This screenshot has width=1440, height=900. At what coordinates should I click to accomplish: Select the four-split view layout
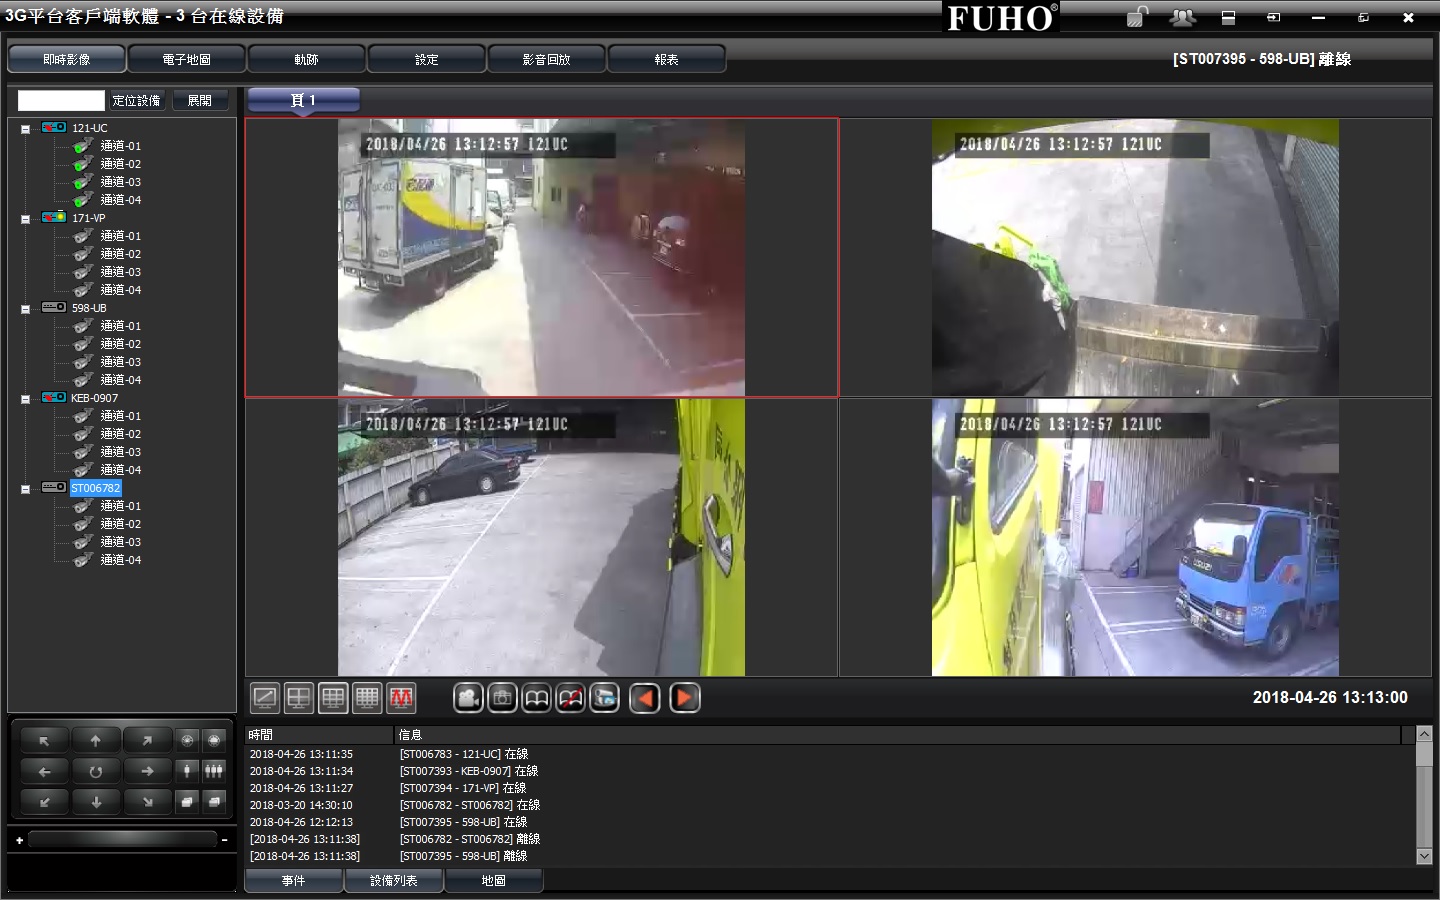(299, 698)
